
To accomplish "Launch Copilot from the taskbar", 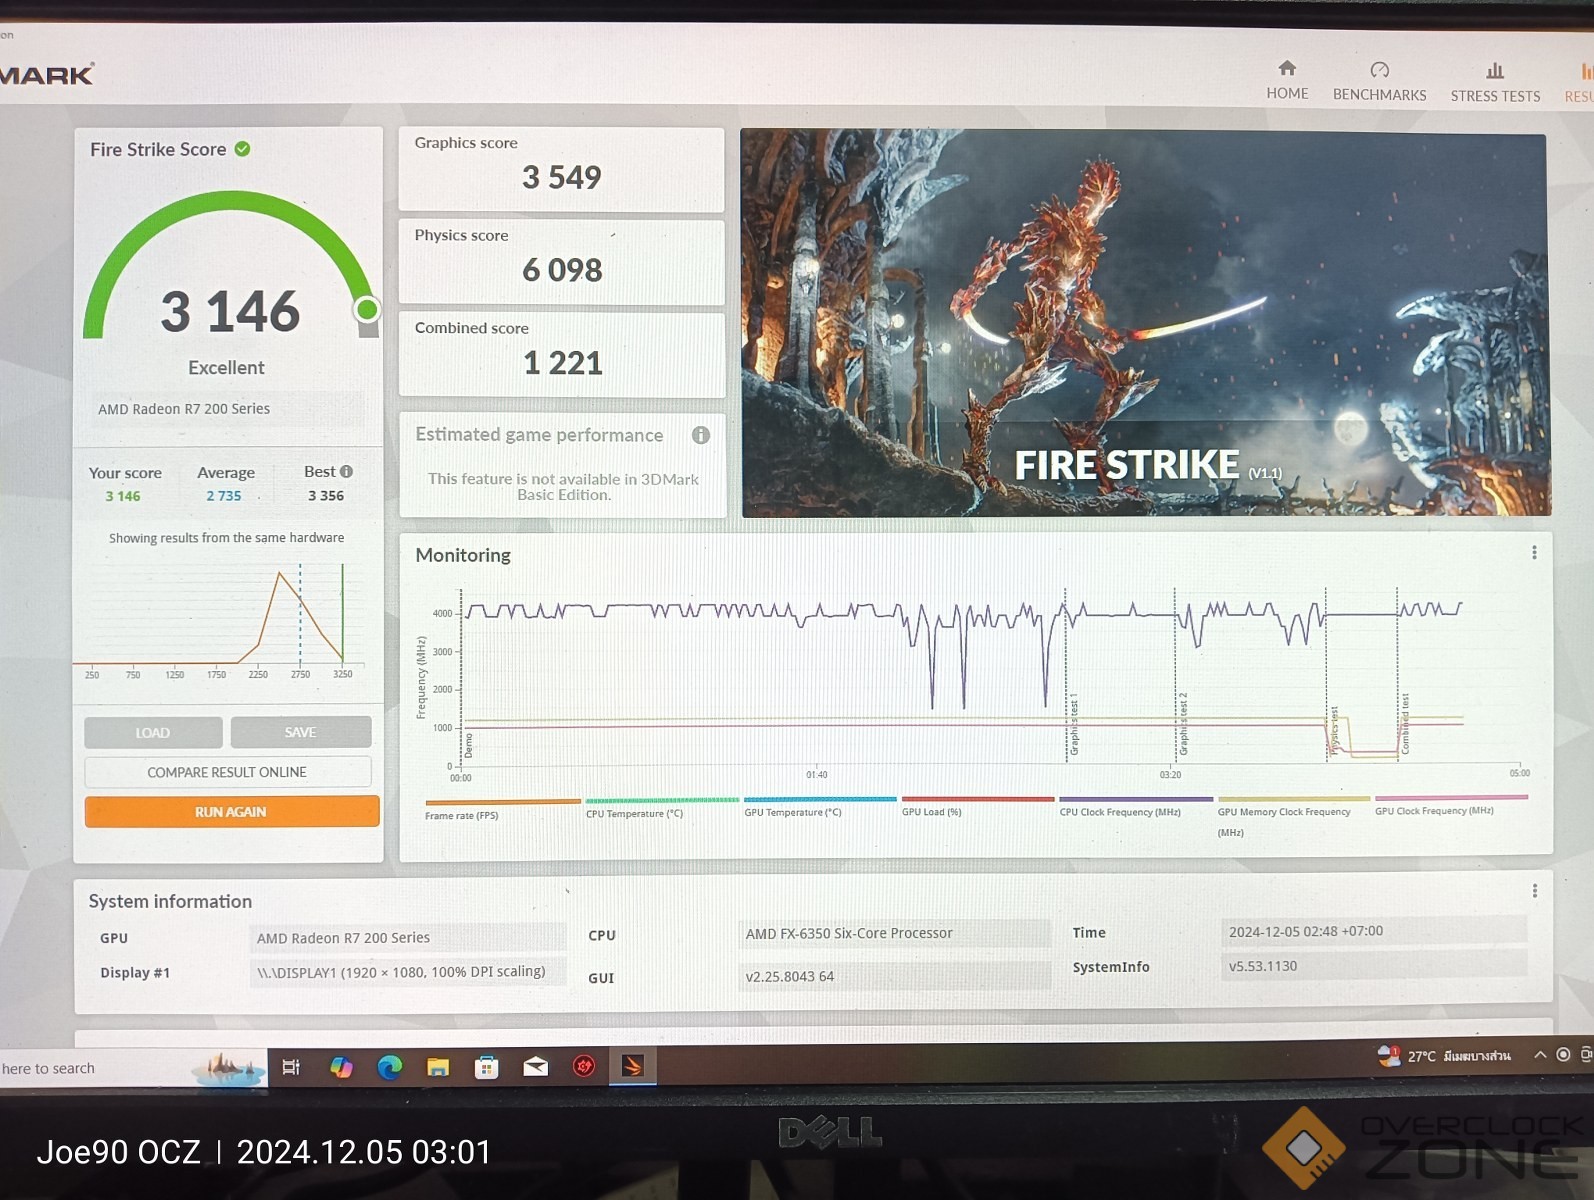I will (x=341, y=1067).
